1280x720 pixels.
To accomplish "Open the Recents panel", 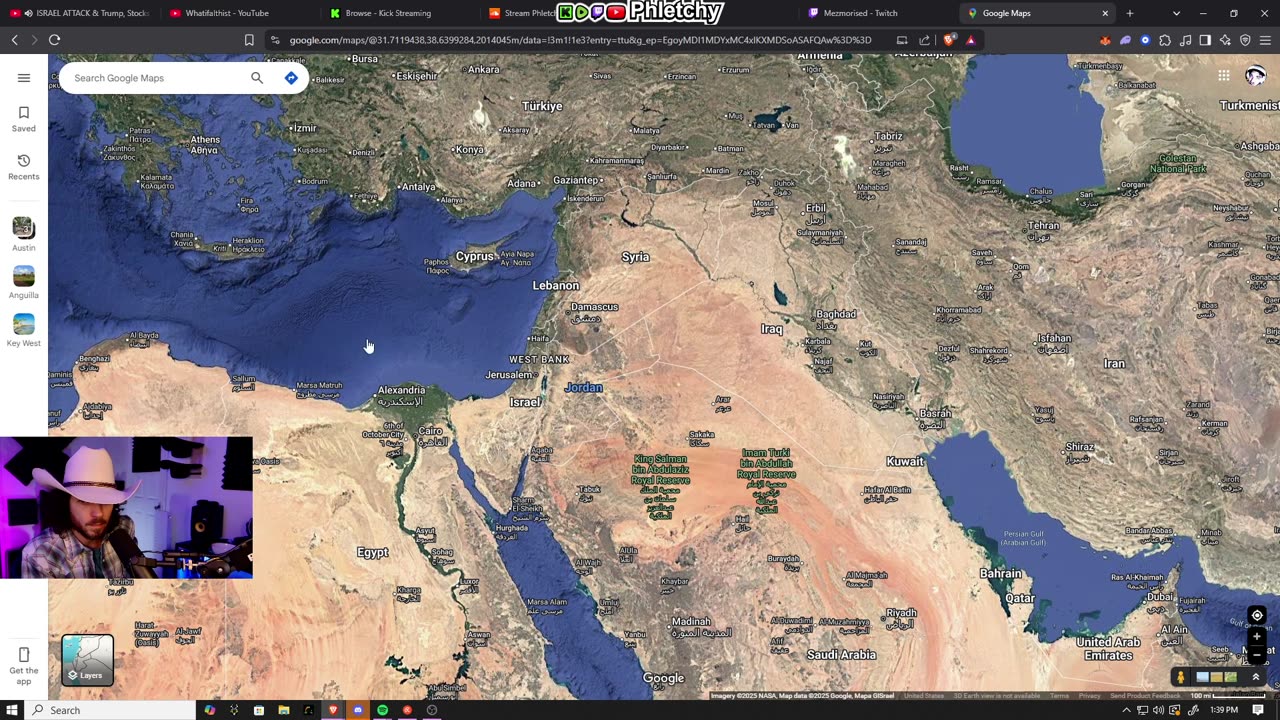I will click(24, 166).
